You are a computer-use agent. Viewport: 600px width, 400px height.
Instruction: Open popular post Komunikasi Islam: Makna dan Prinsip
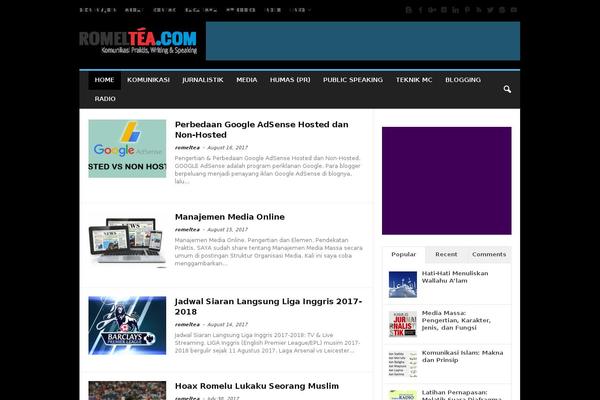pyautogui.click(x=462, y=356)
